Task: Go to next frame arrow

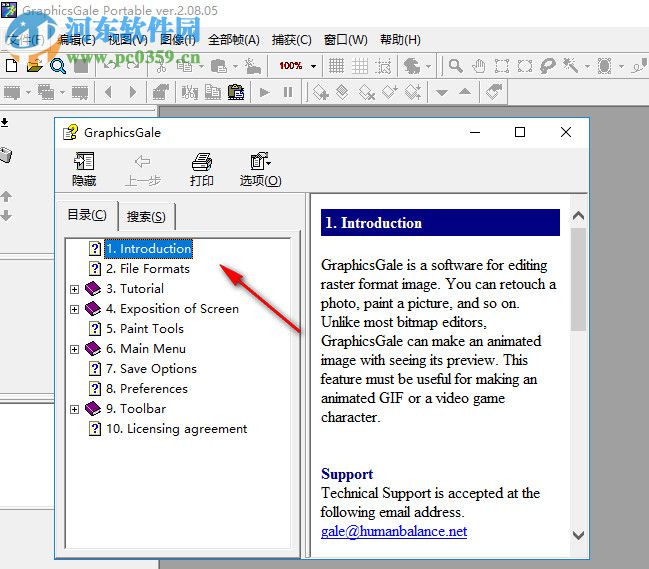Action: [x=132, y=92]
